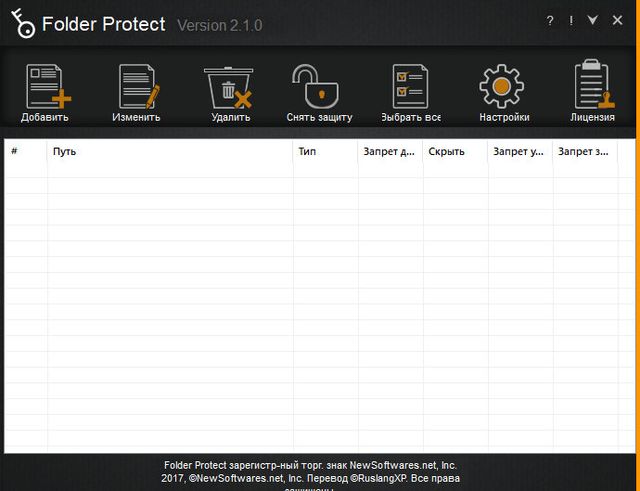Click the Скрыть column header
The image size is (640, 491).
(455, 152)
